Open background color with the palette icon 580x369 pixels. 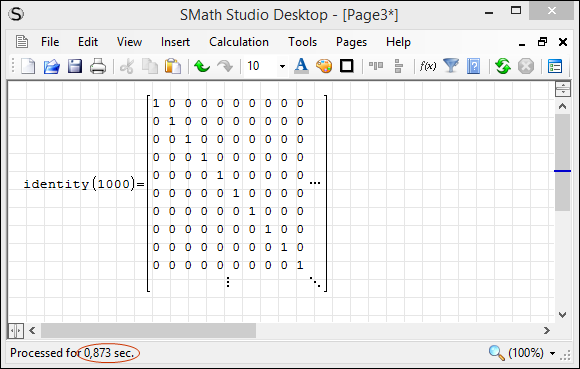coord(324,67)
